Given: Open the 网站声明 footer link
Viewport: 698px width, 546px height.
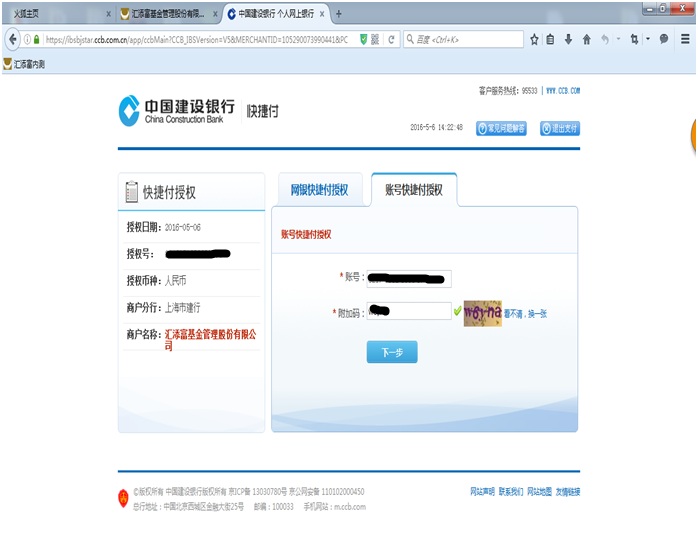Looking at the screenshot, I should (x=482, y=492).
